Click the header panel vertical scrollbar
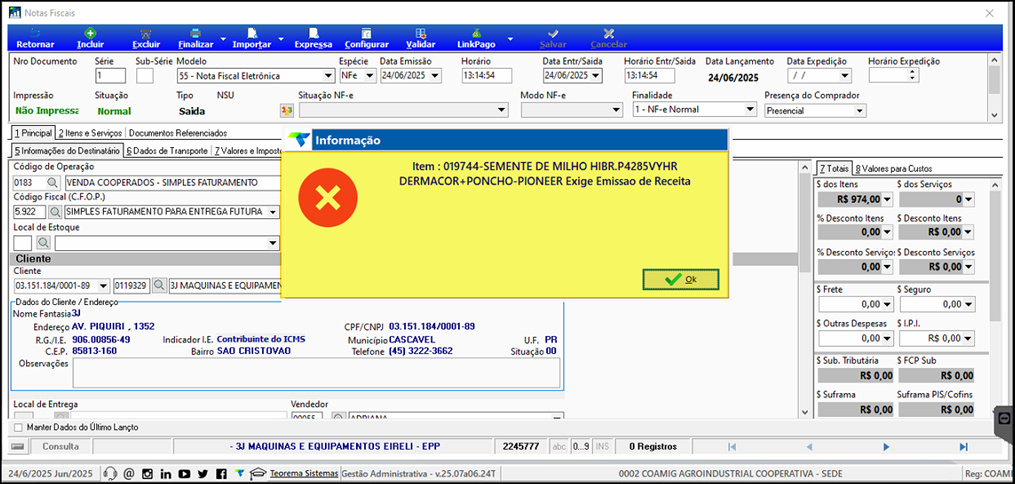This screenshot has height=484, width=1015. [x=994, y=87]
